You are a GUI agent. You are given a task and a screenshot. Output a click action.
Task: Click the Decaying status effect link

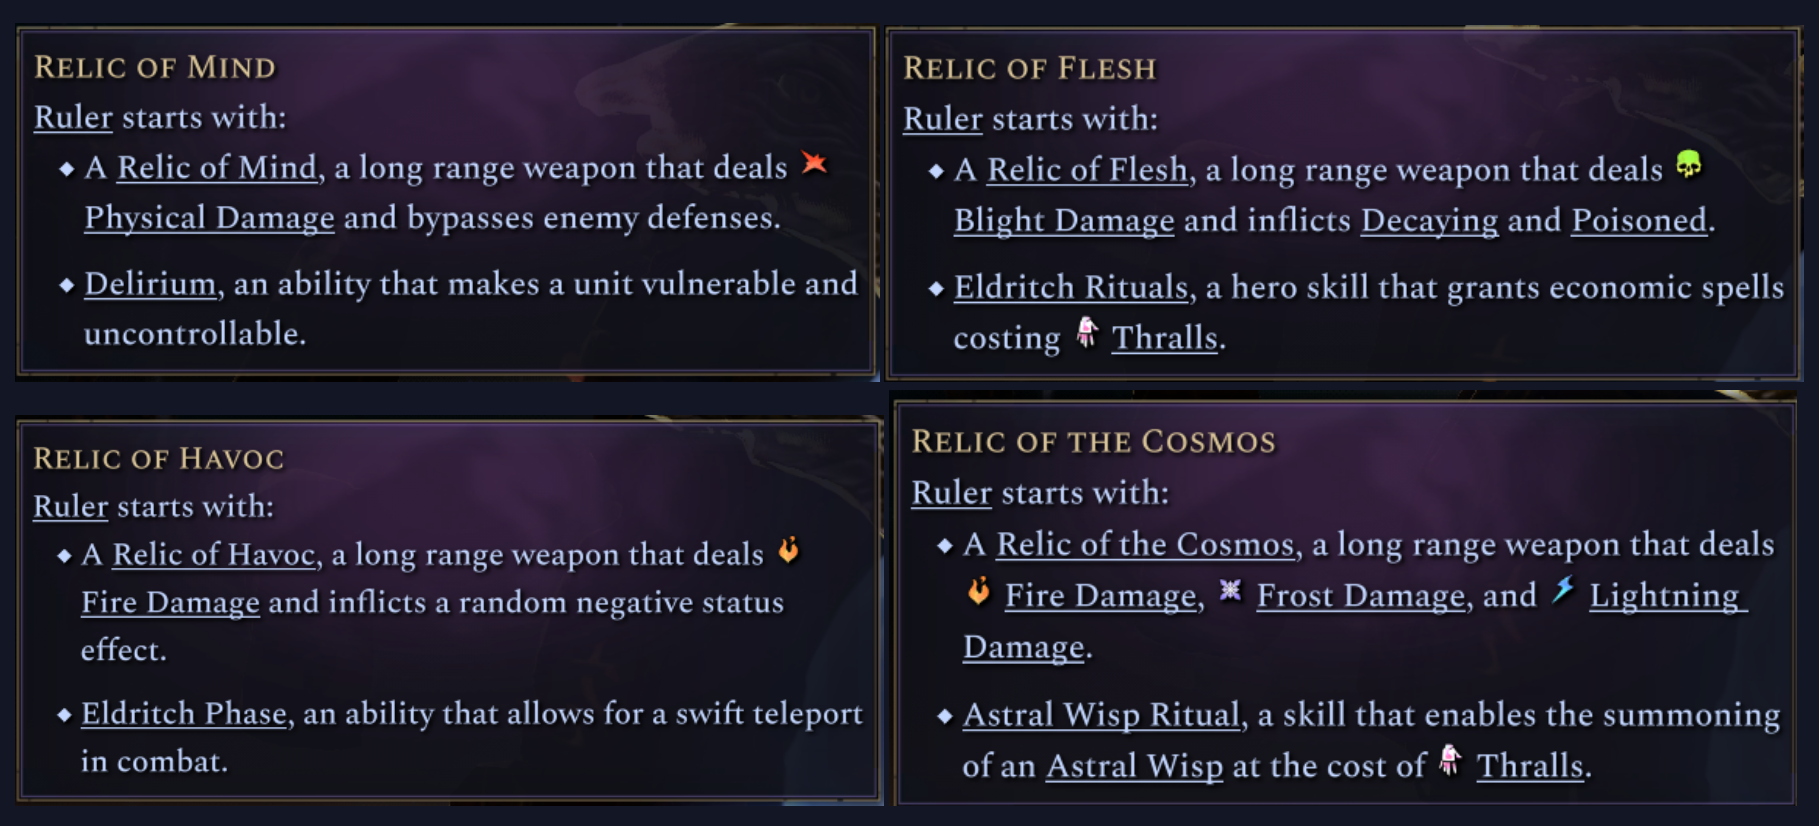coord(1428,219)
